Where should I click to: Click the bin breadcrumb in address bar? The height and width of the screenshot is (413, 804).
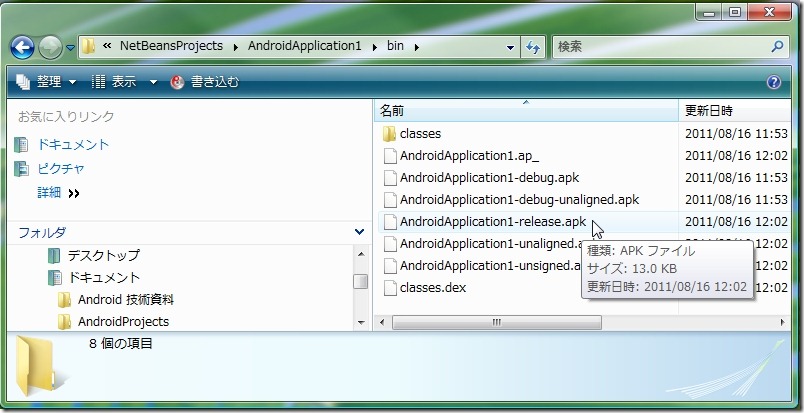(x=395, y=46)
